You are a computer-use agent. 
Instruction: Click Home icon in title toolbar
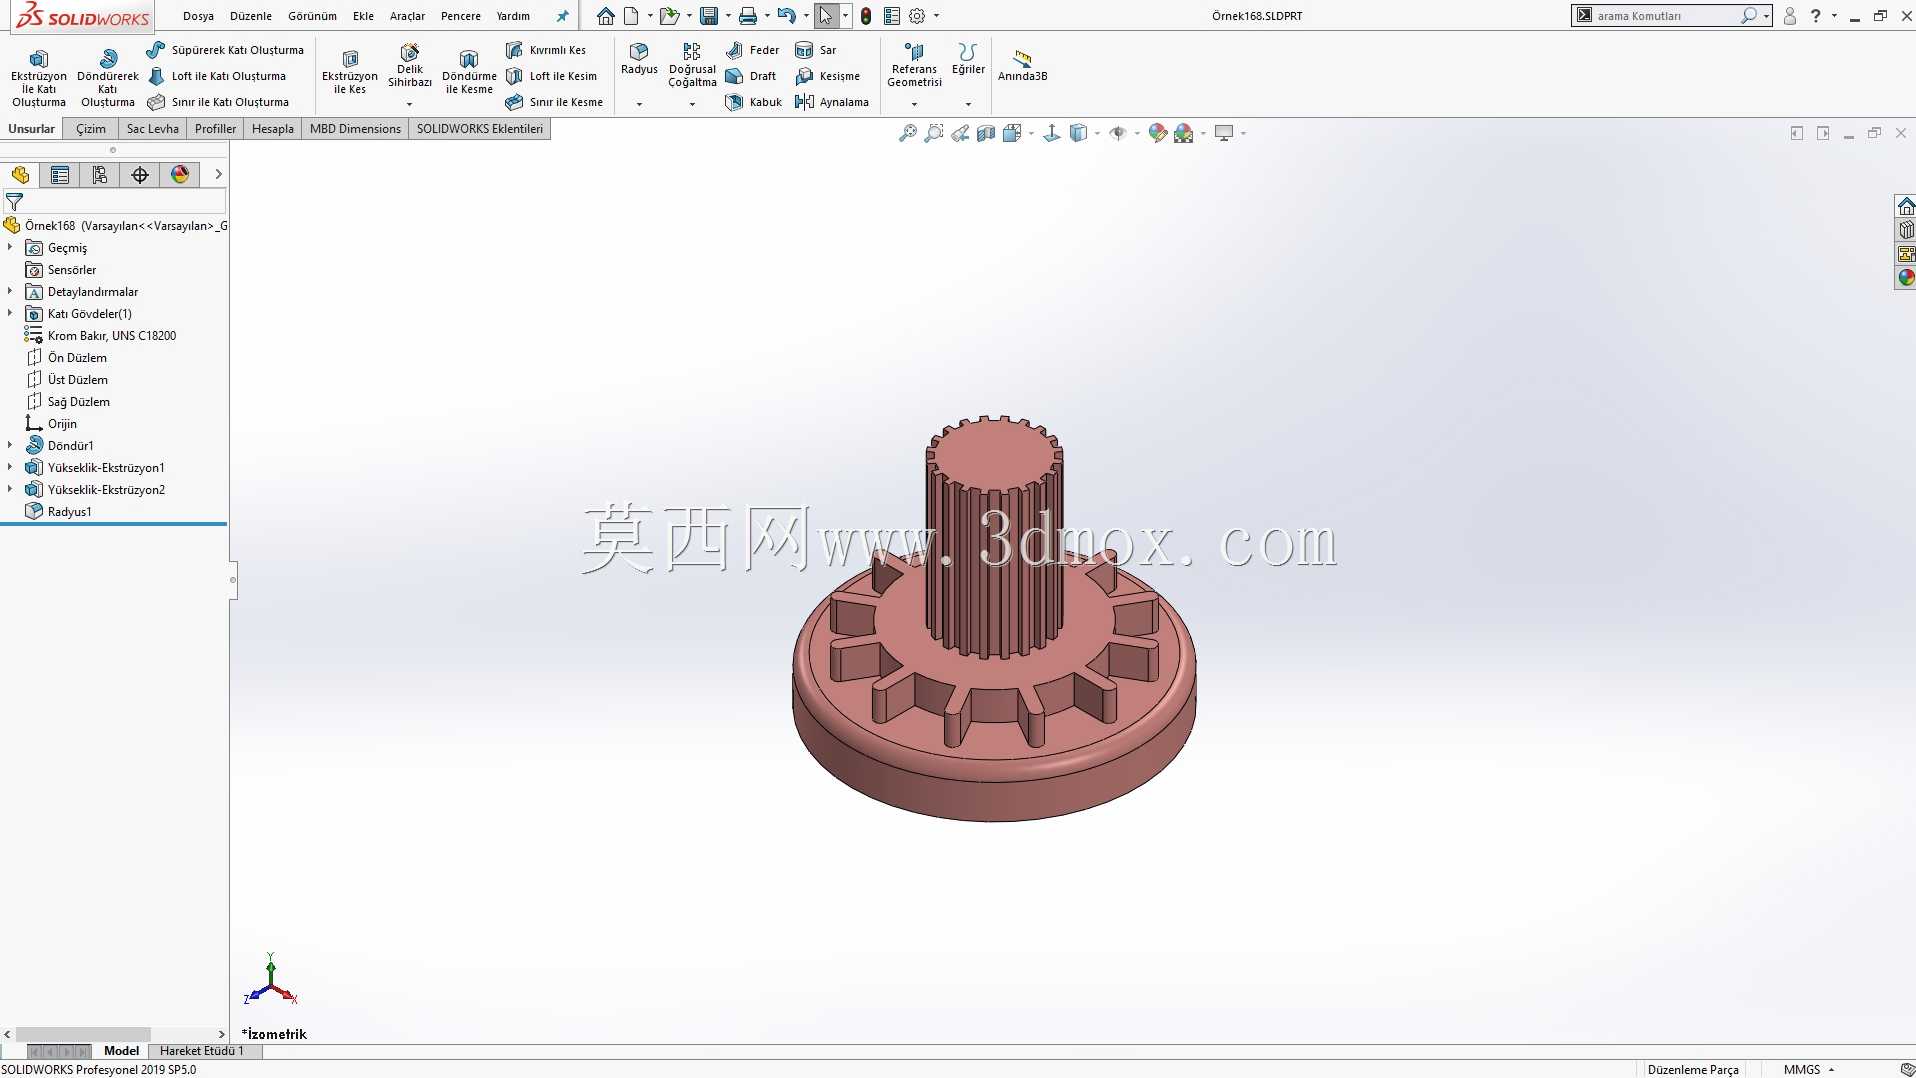606,16
